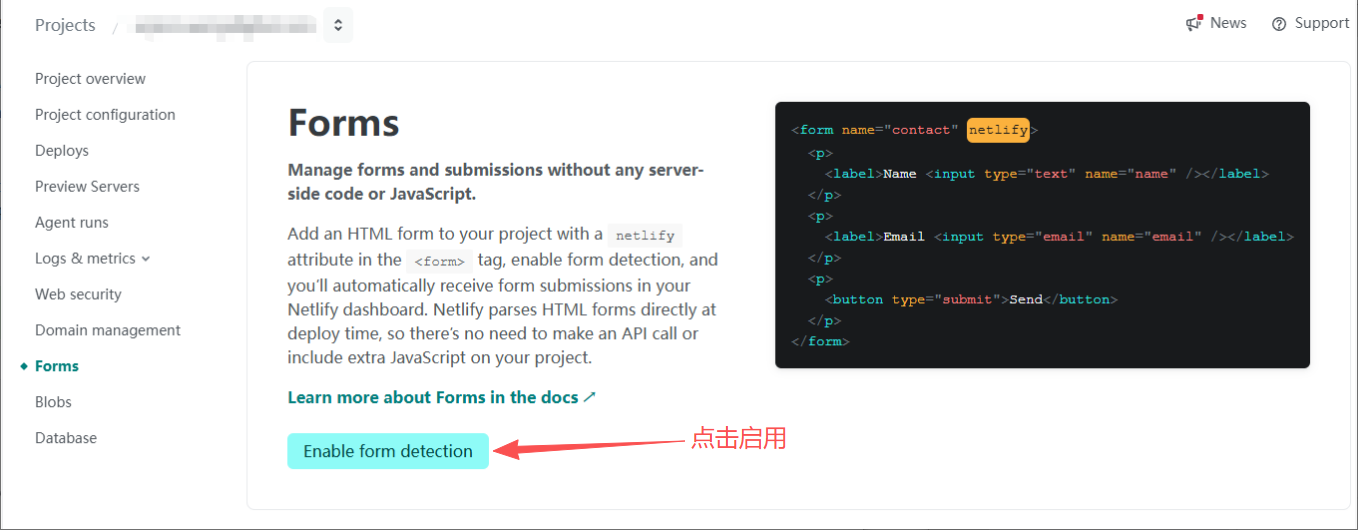The width and height of the screenshot is (1358, 530).
Task: Click Enable form detection button
Action: pyautogui.click(x=388, y=451)
